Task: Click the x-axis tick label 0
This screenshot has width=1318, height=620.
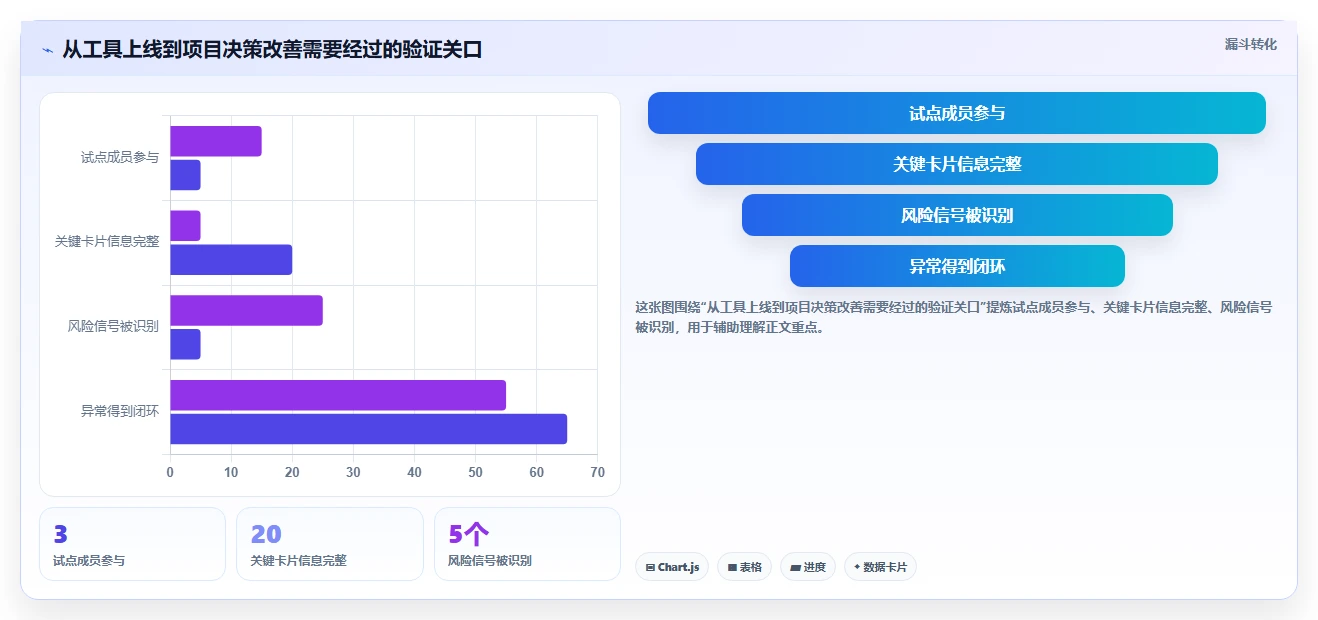Action: click(170, 472)
